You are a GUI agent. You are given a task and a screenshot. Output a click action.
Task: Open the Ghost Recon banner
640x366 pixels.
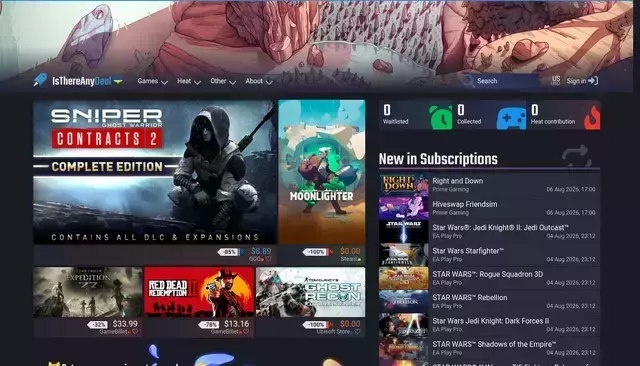[311, 292]
